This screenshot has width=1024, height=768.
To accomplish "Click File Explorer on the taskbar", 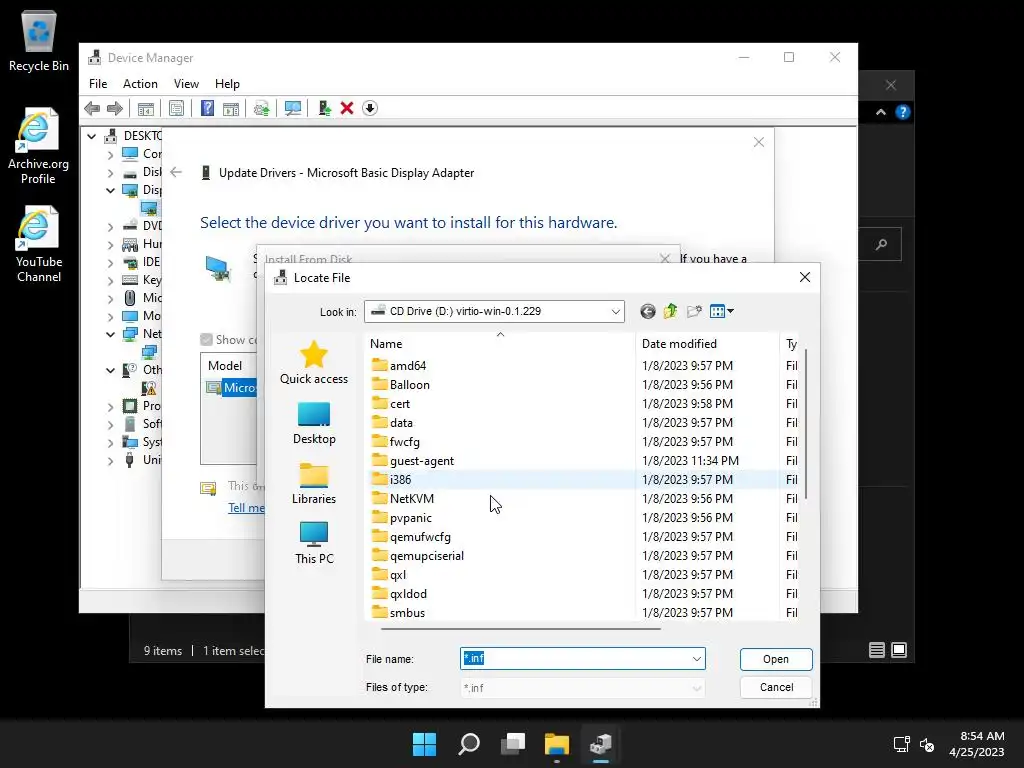I will pos(557,744).
